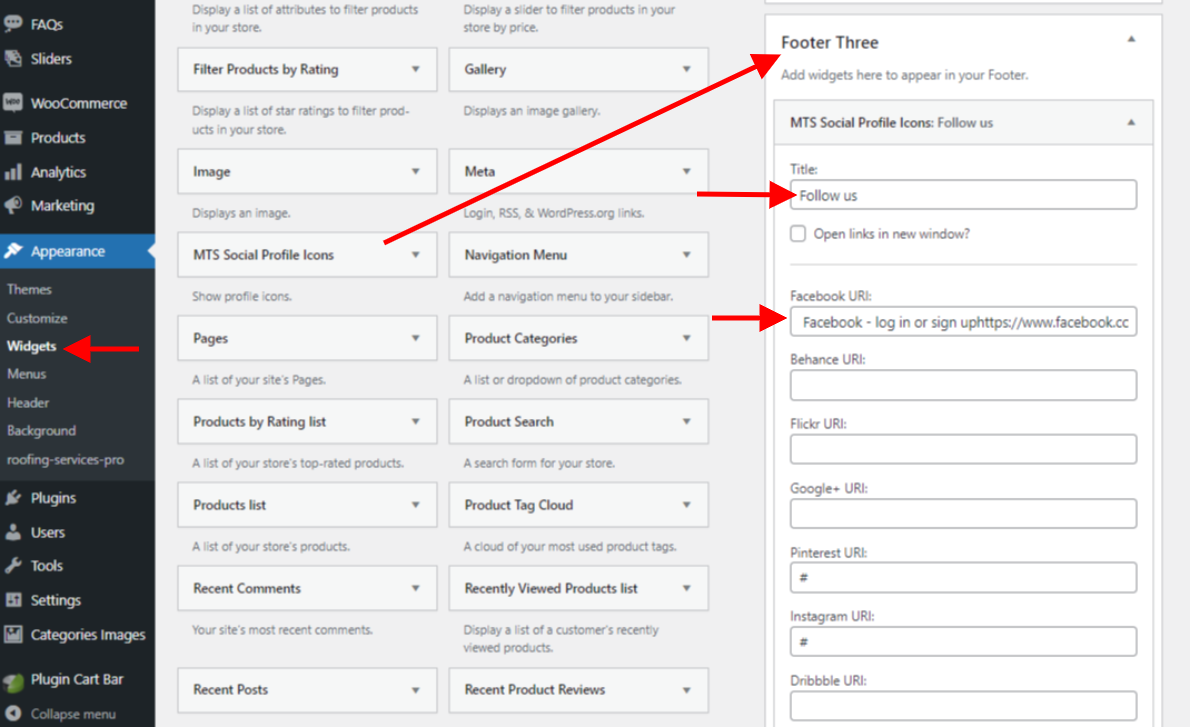Open the roofing-services-pro submenu item
This screenshot has height=727, width=1190.
(x=65, y=460)
